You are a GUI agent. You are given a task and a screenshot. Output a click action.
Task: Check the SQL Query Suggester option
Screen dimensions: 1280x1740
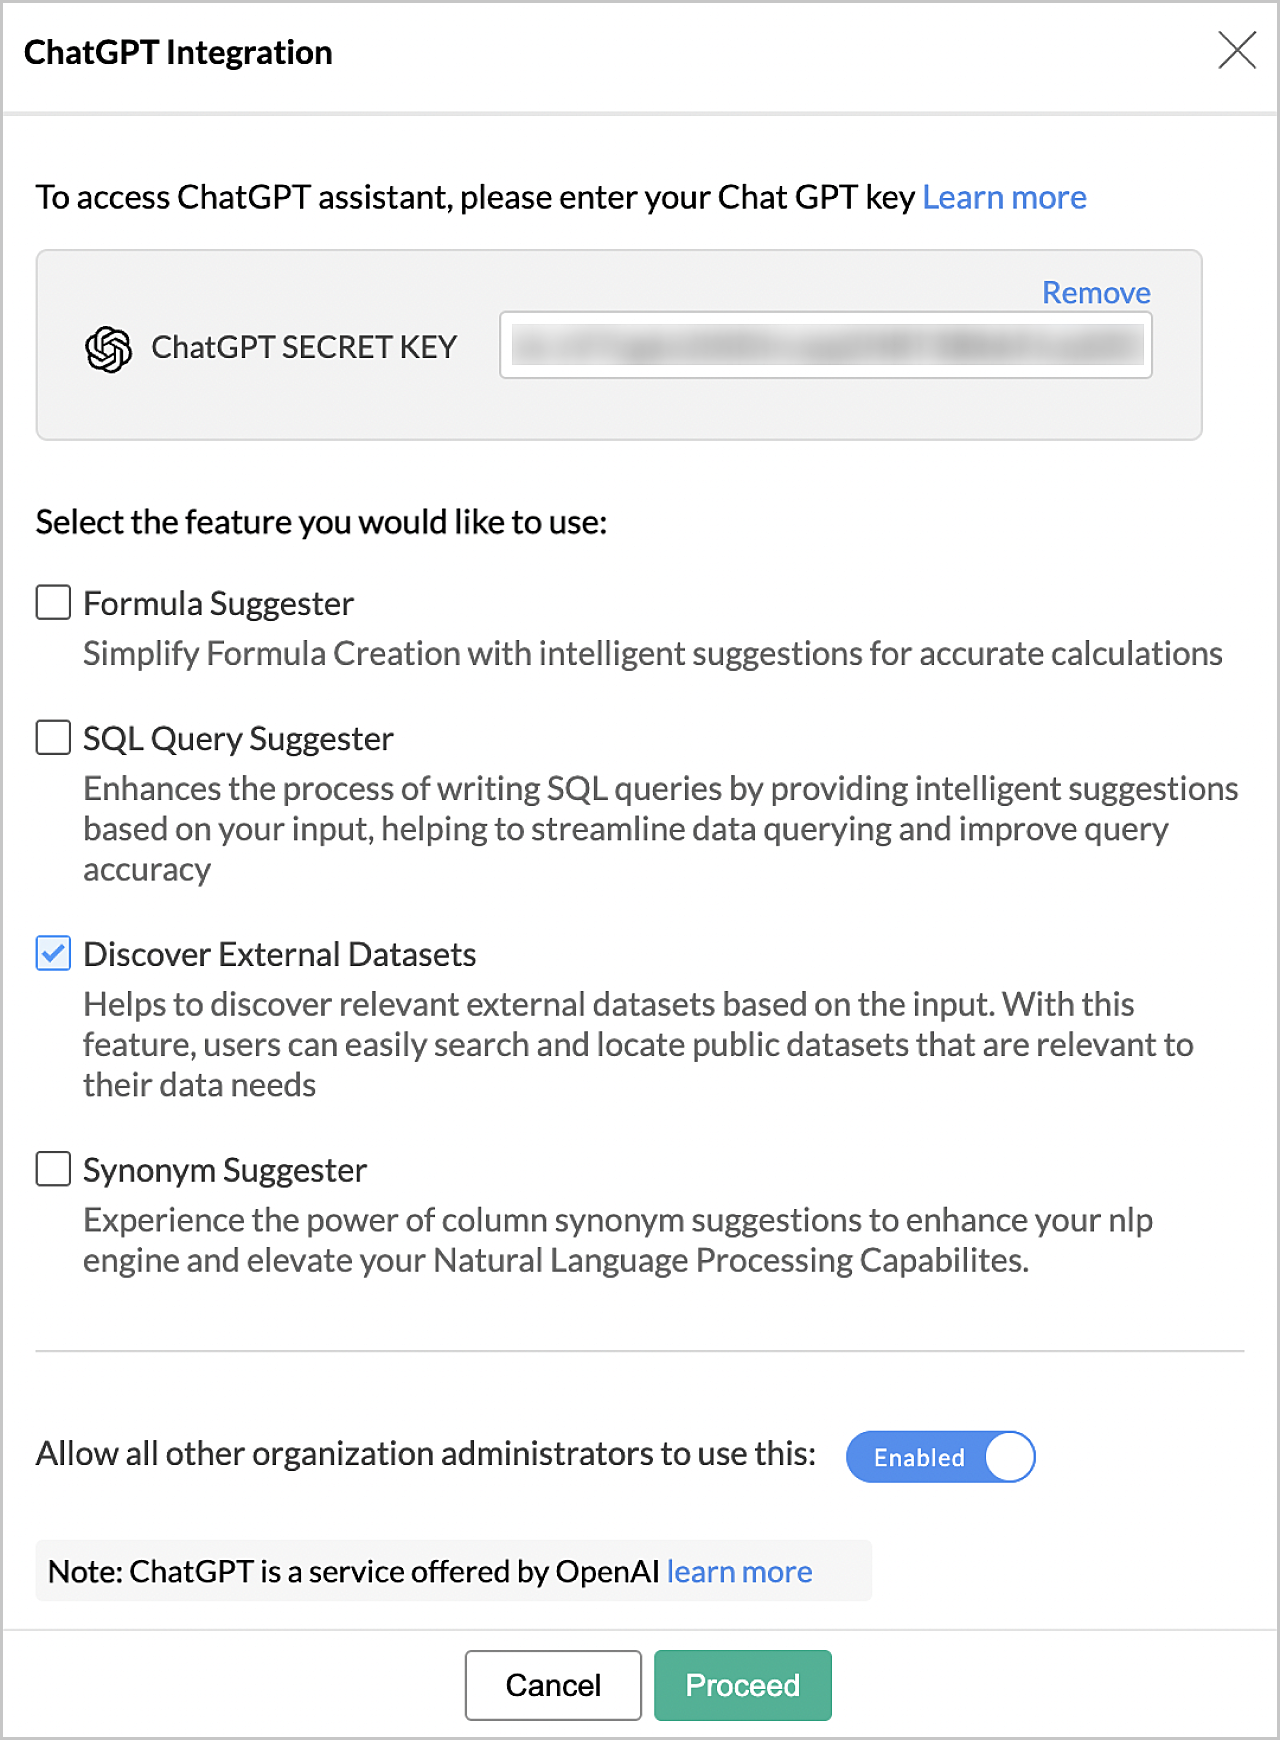pyautogui.click(x=53, y=738)
